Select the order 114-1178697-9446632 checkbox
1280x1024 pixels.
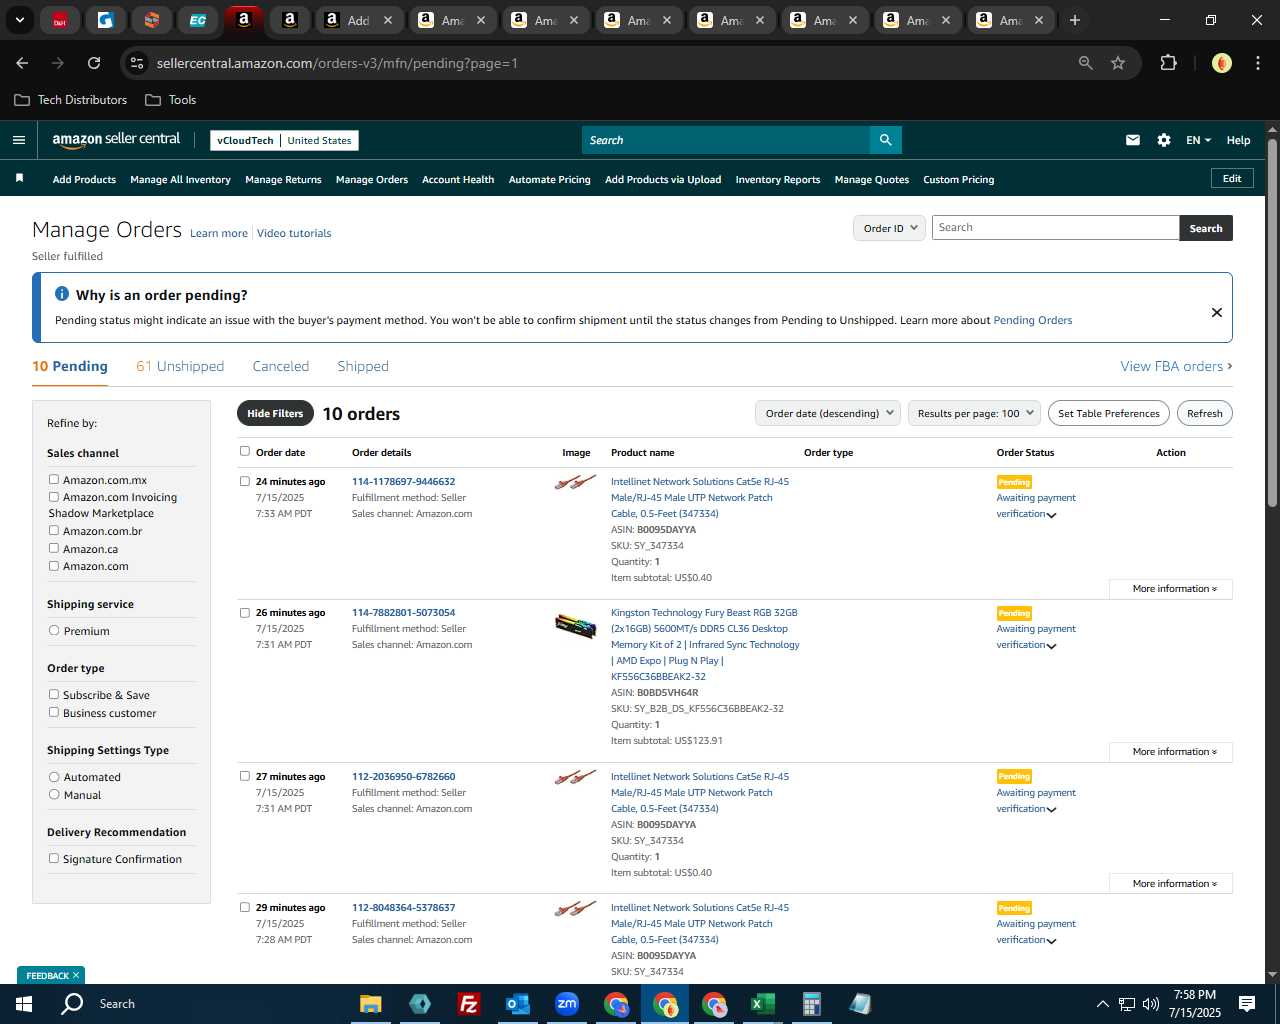[x=245, y=481]
